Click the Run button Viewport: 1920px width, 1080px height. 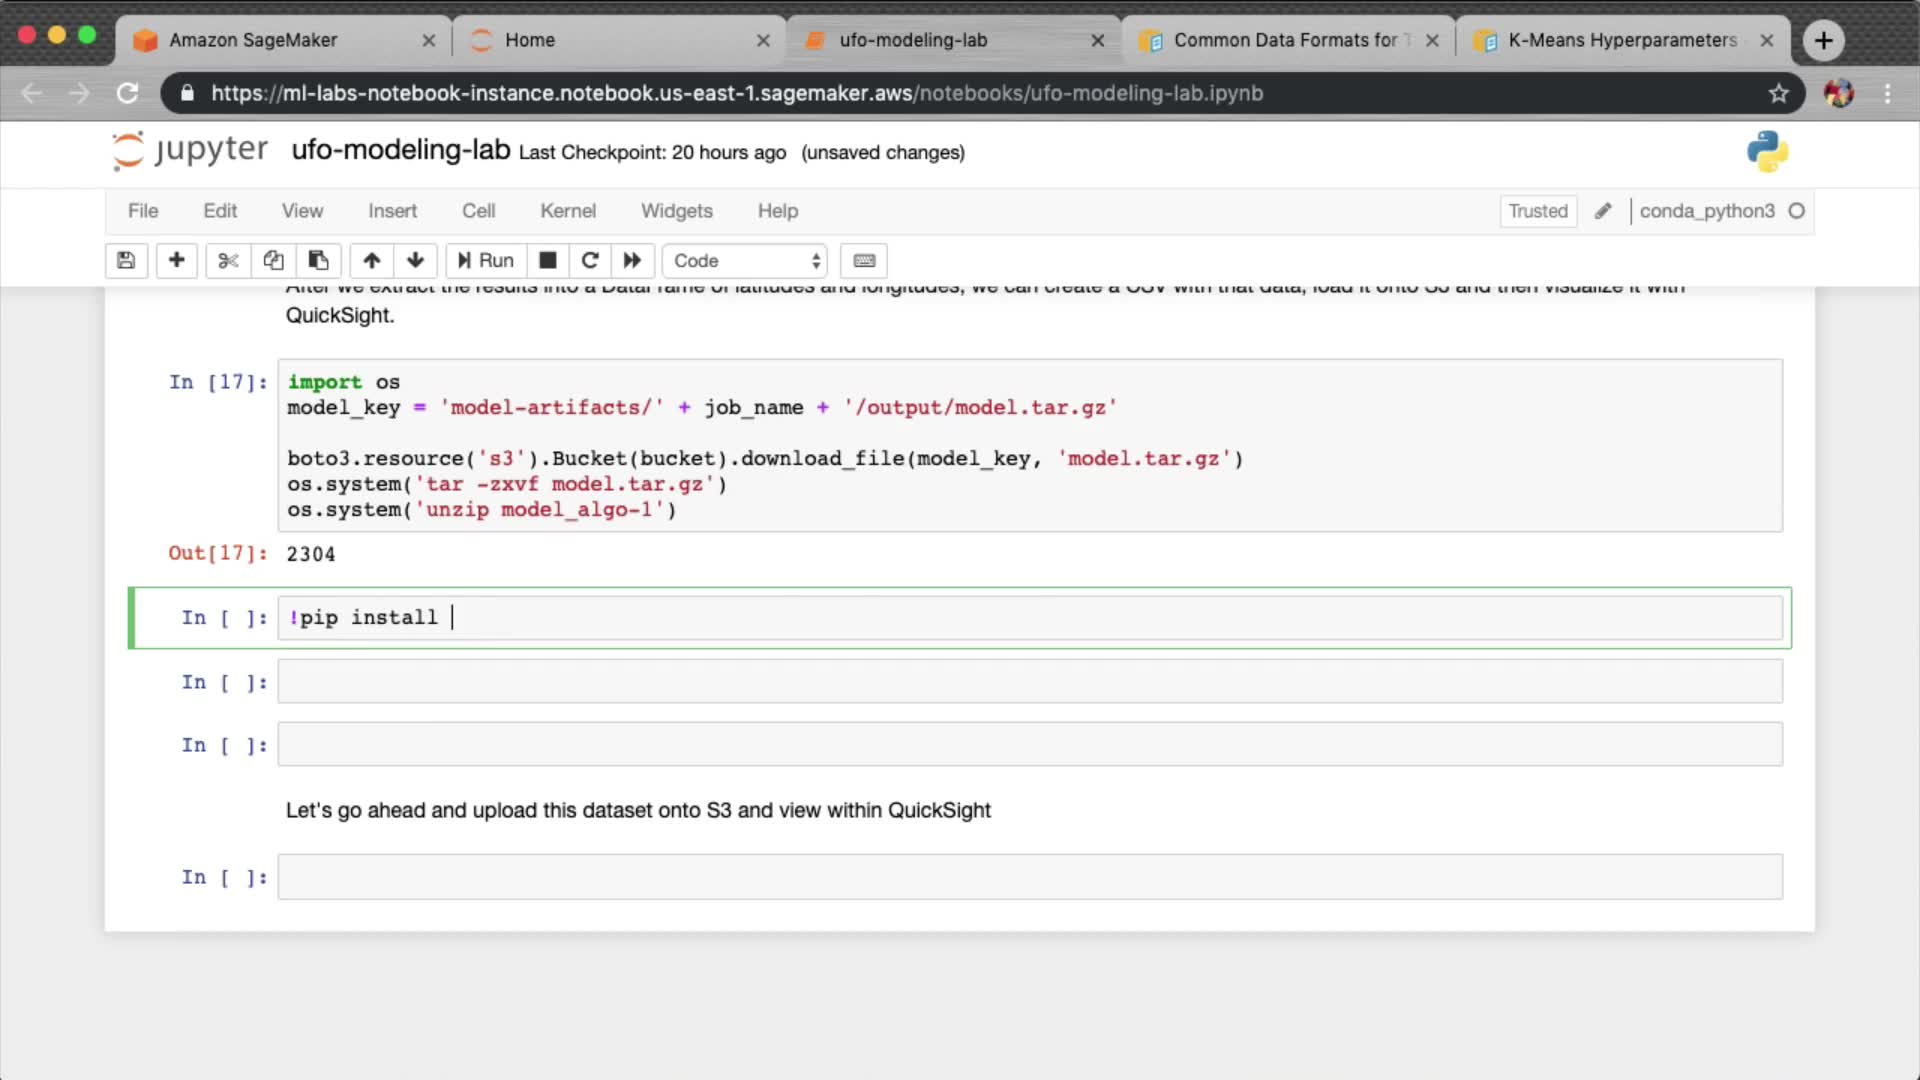click(x=486, y=261)
